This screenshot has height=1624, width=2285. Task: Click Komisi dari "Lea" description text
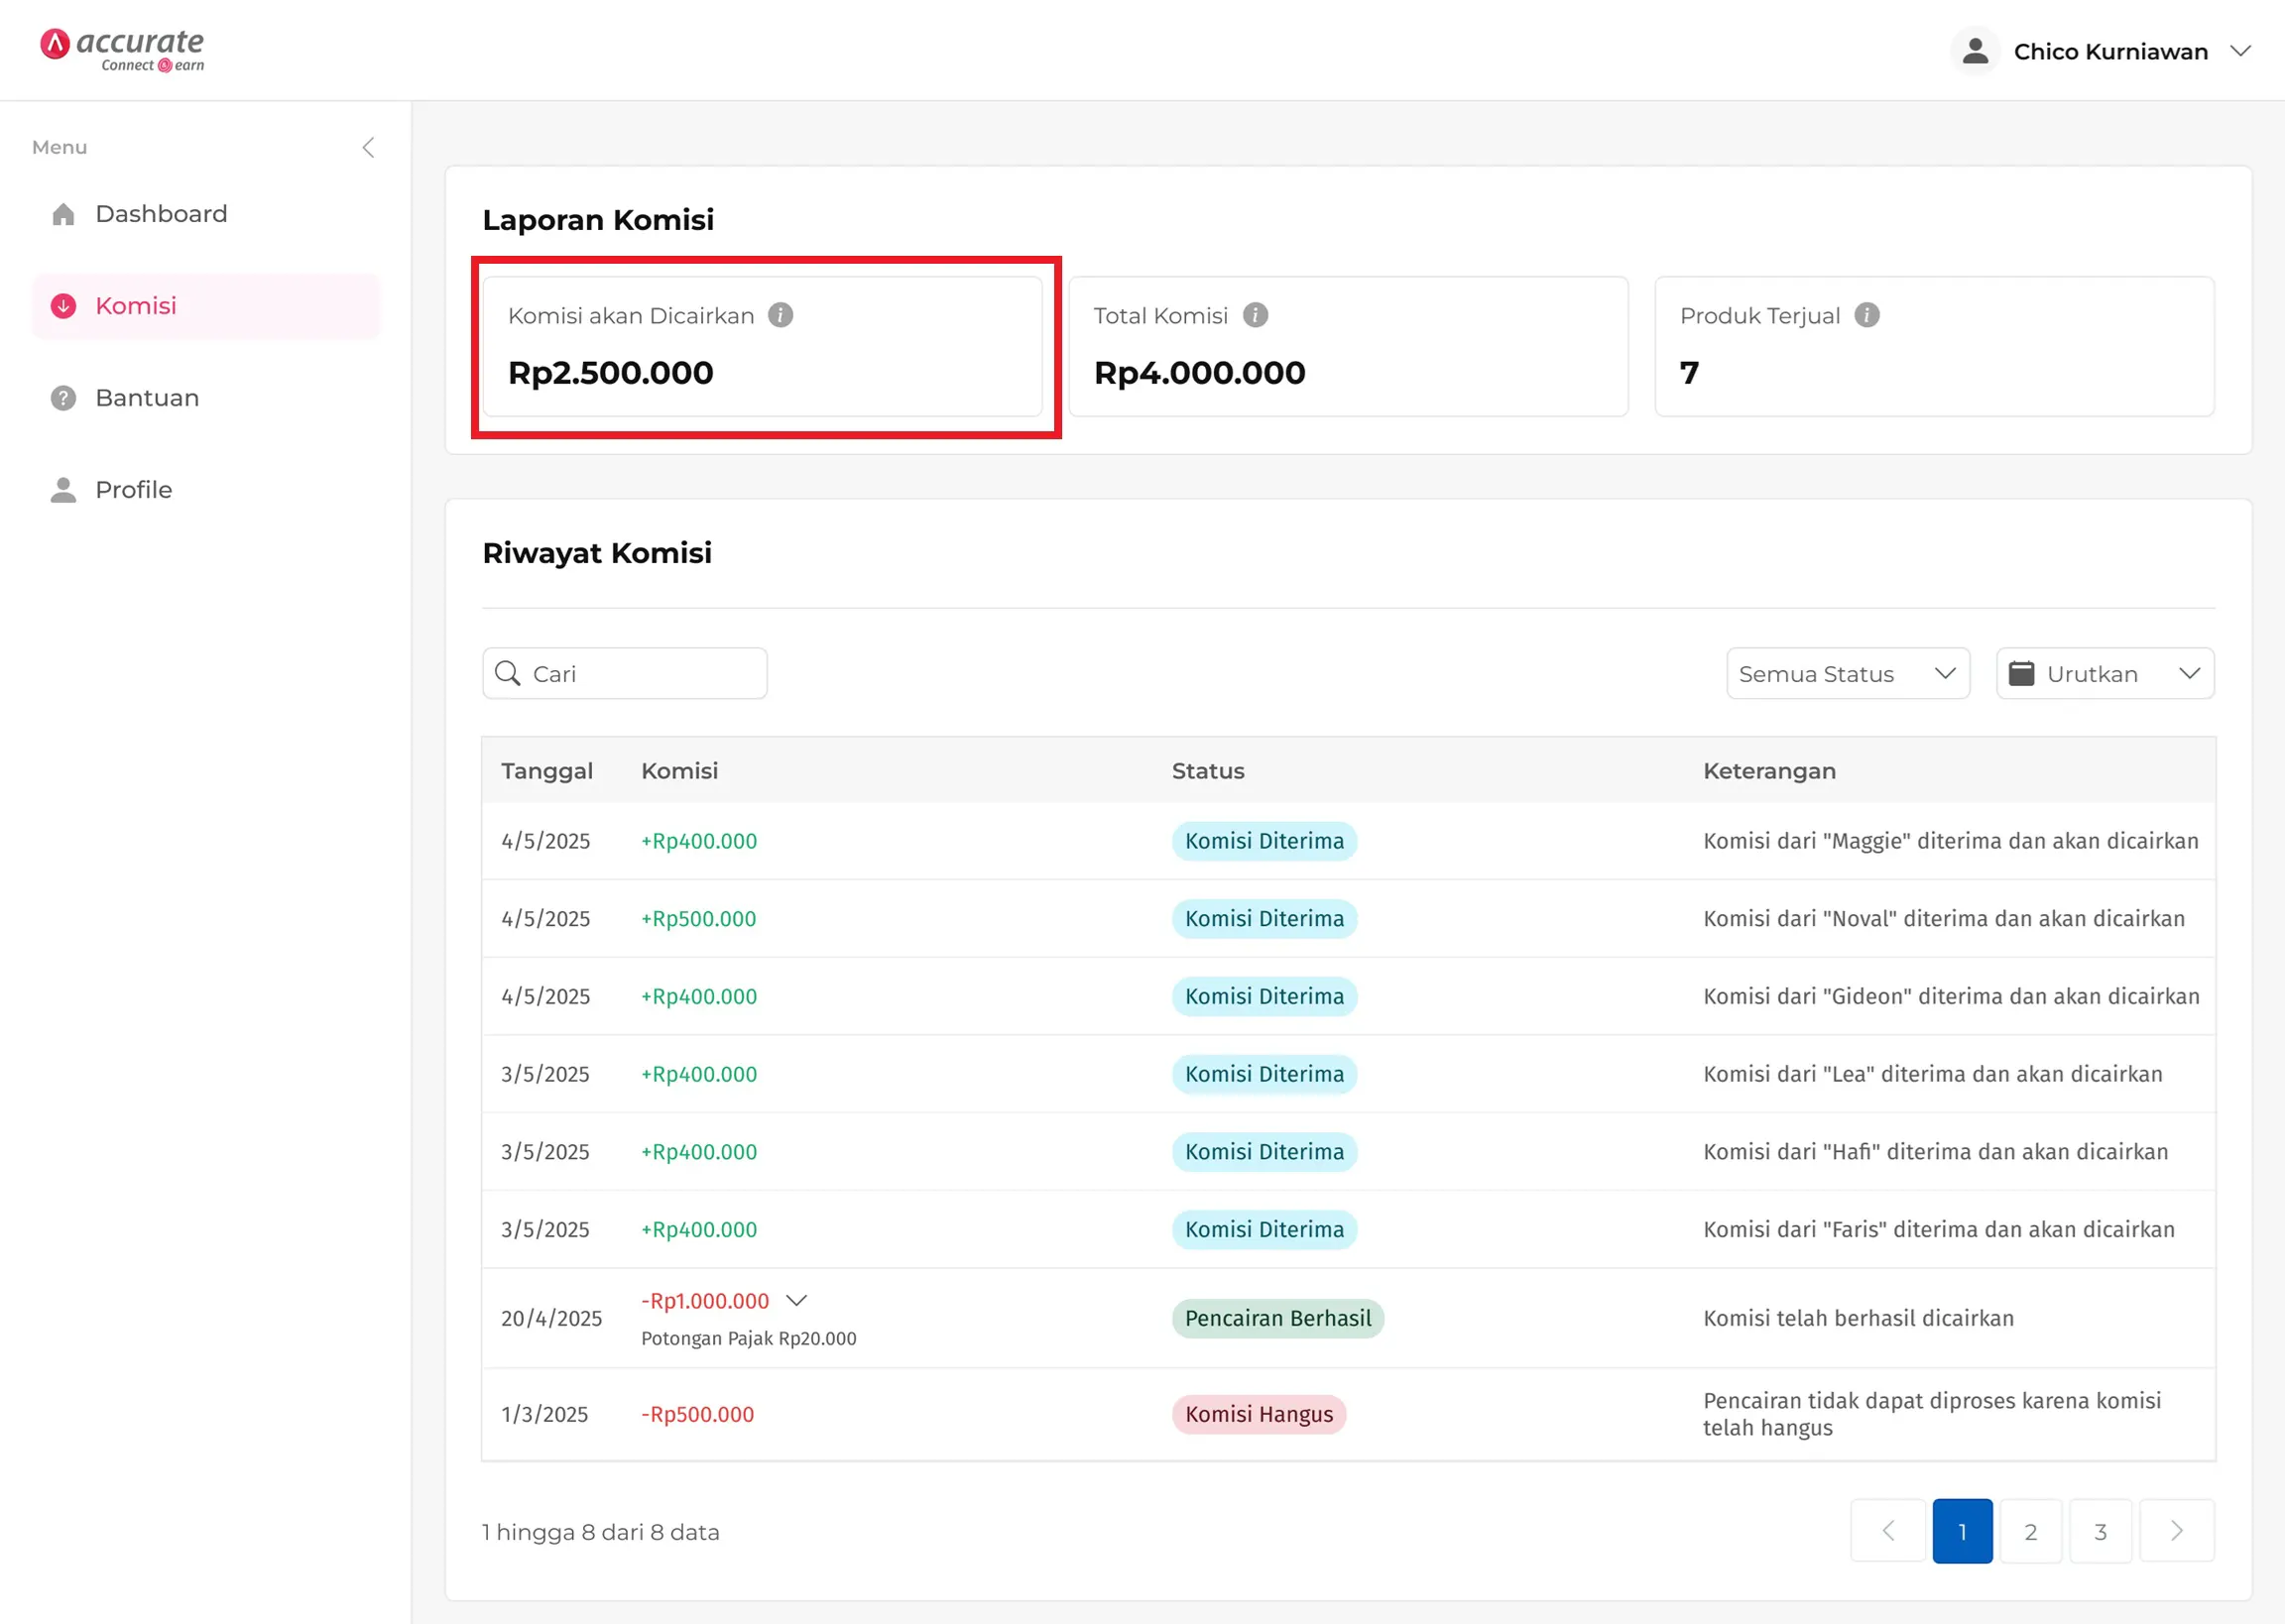click(x=1932, y=1074)
